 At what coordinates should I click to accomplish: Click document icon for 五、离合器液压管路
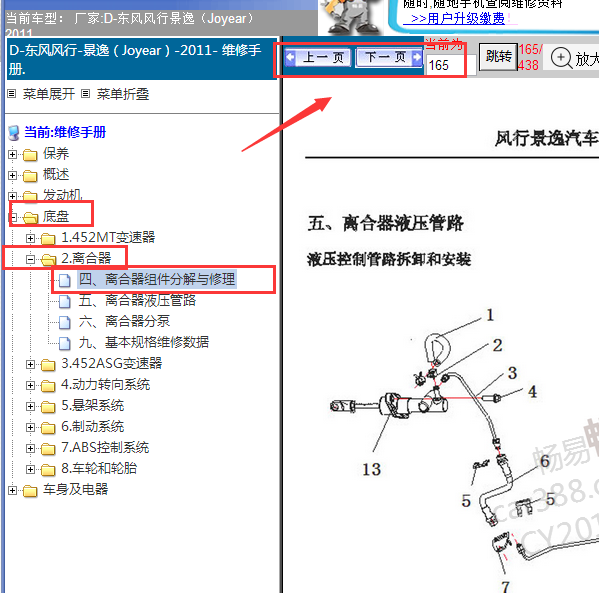tap(65, 301)
